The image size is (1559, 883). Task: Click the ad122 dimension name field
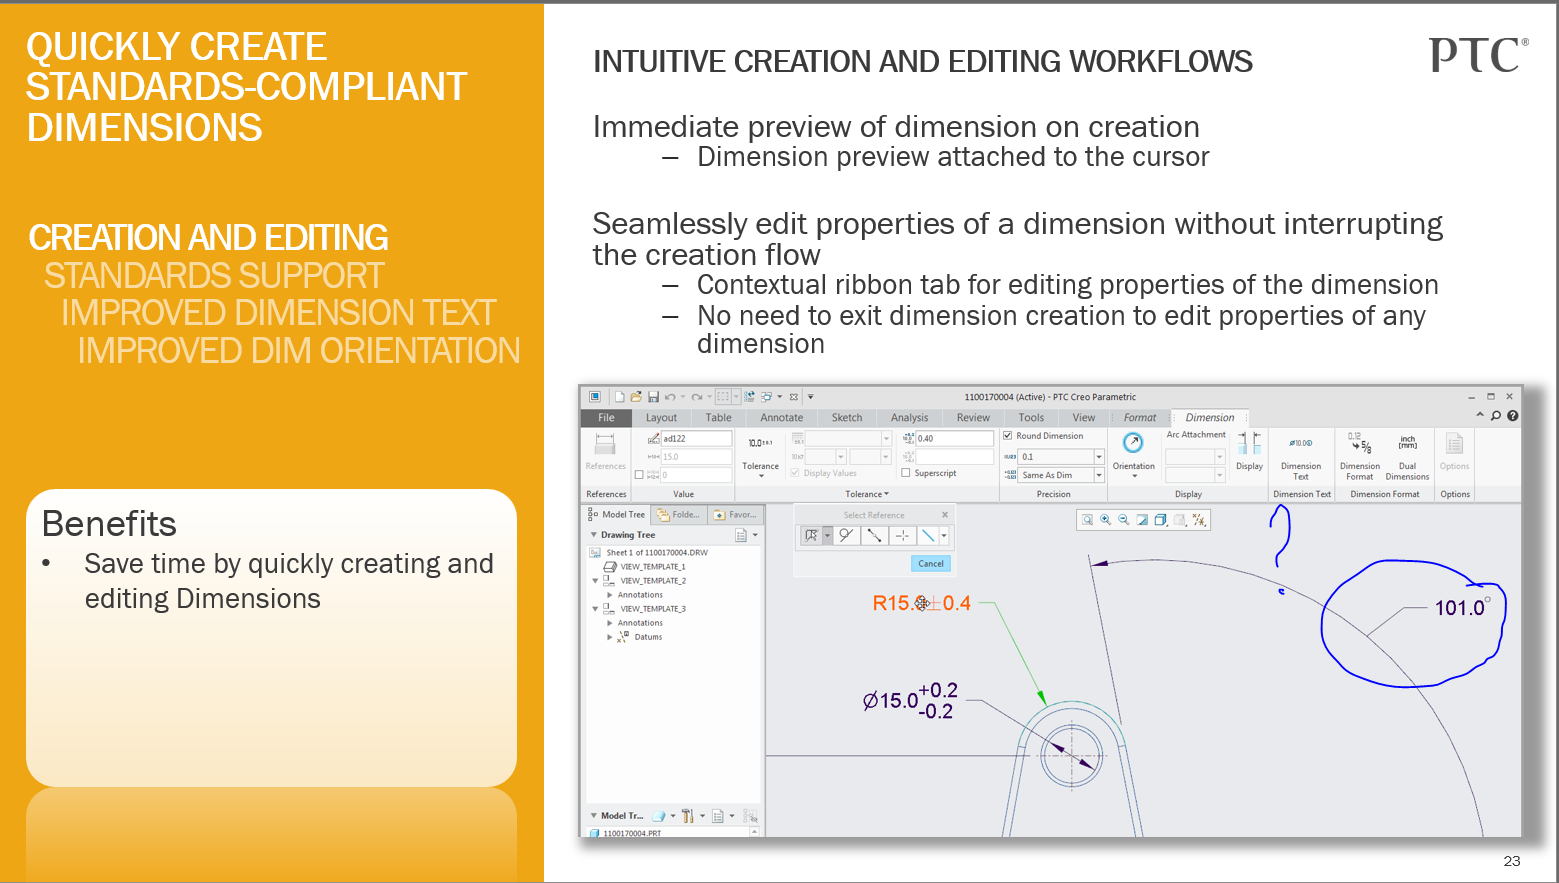pyautogui.click(x=696, y=438)
